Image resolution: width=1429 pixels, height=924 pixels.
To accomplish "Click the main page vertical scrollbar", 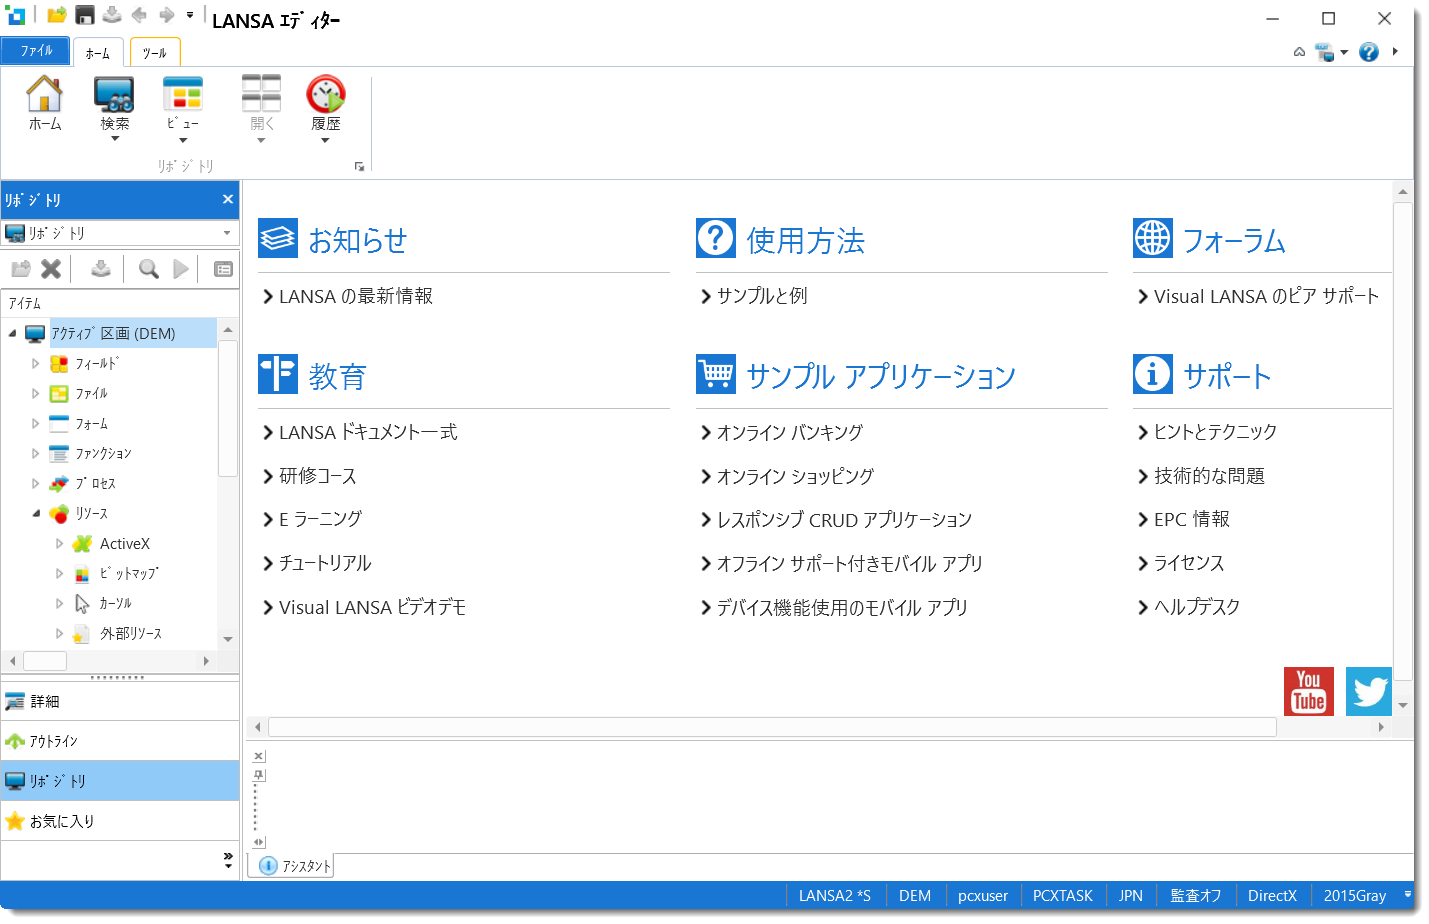I will (1403, 440).
